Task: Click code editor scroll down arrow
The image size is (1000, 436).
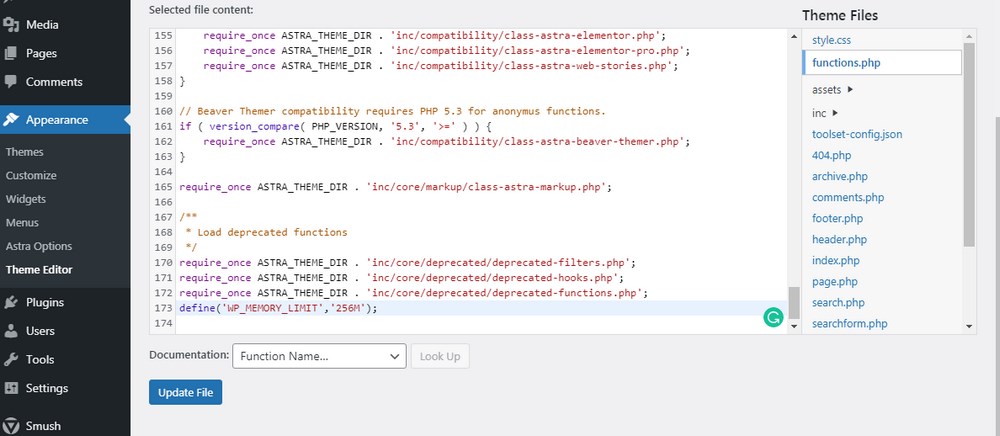Action: pos(794,326)
